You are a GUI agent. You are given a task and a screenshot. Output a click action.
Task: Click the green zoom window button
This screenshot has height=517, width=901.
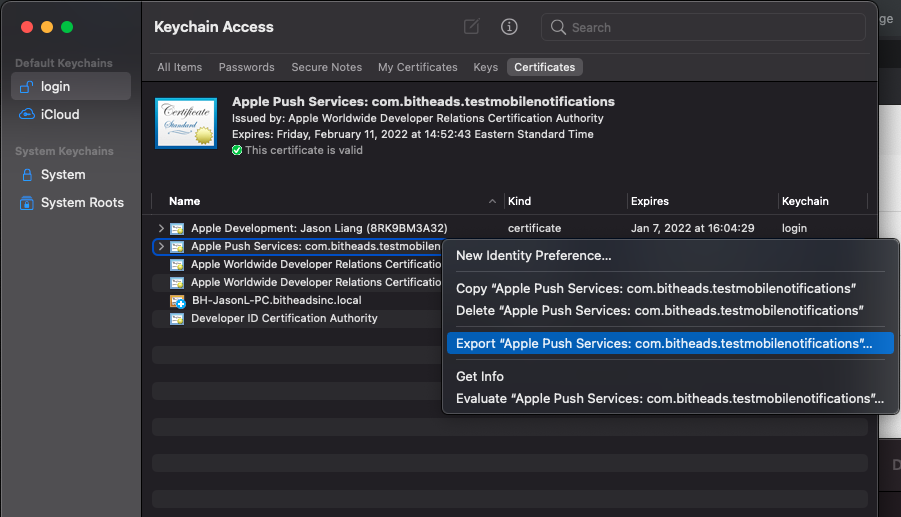click(67, 27)
